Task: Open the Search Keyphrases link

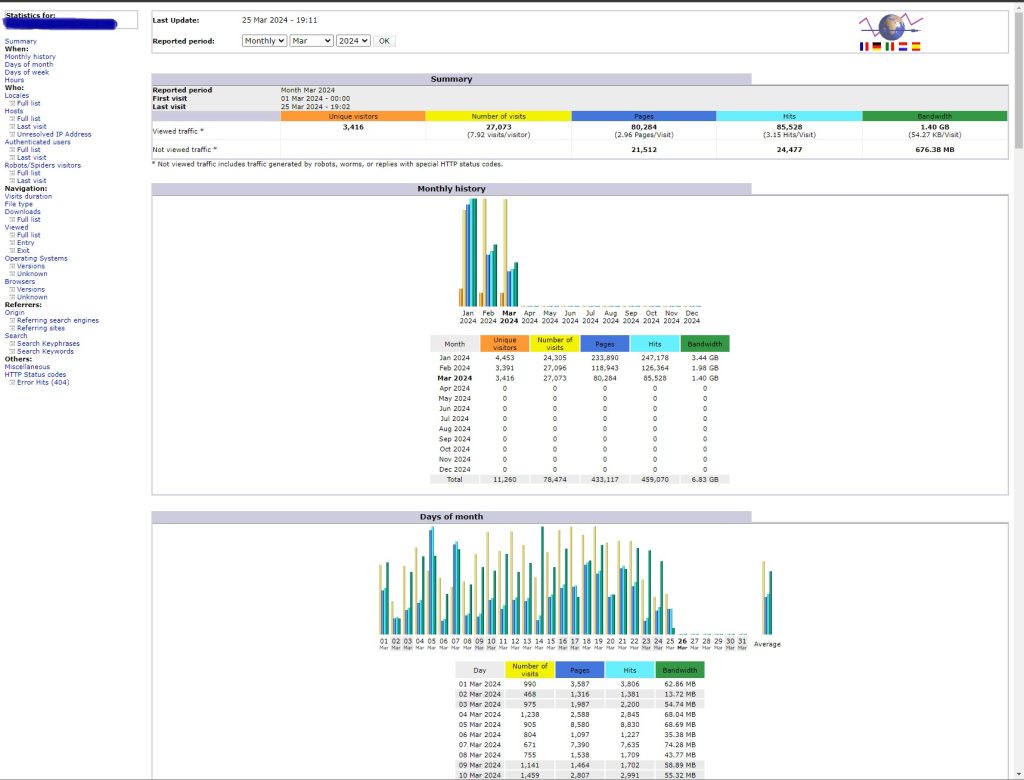Action: (48, 343)
